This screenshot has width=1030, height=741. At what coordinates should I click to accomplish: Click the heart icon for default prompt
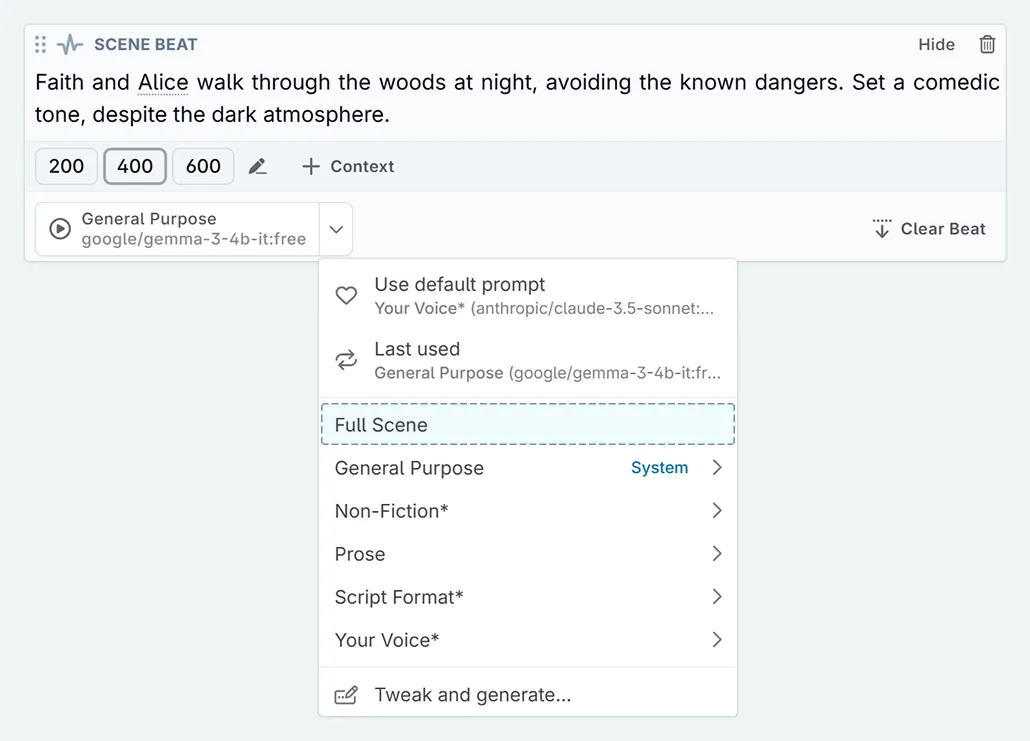pyautogui.click(x=346, y=295)
